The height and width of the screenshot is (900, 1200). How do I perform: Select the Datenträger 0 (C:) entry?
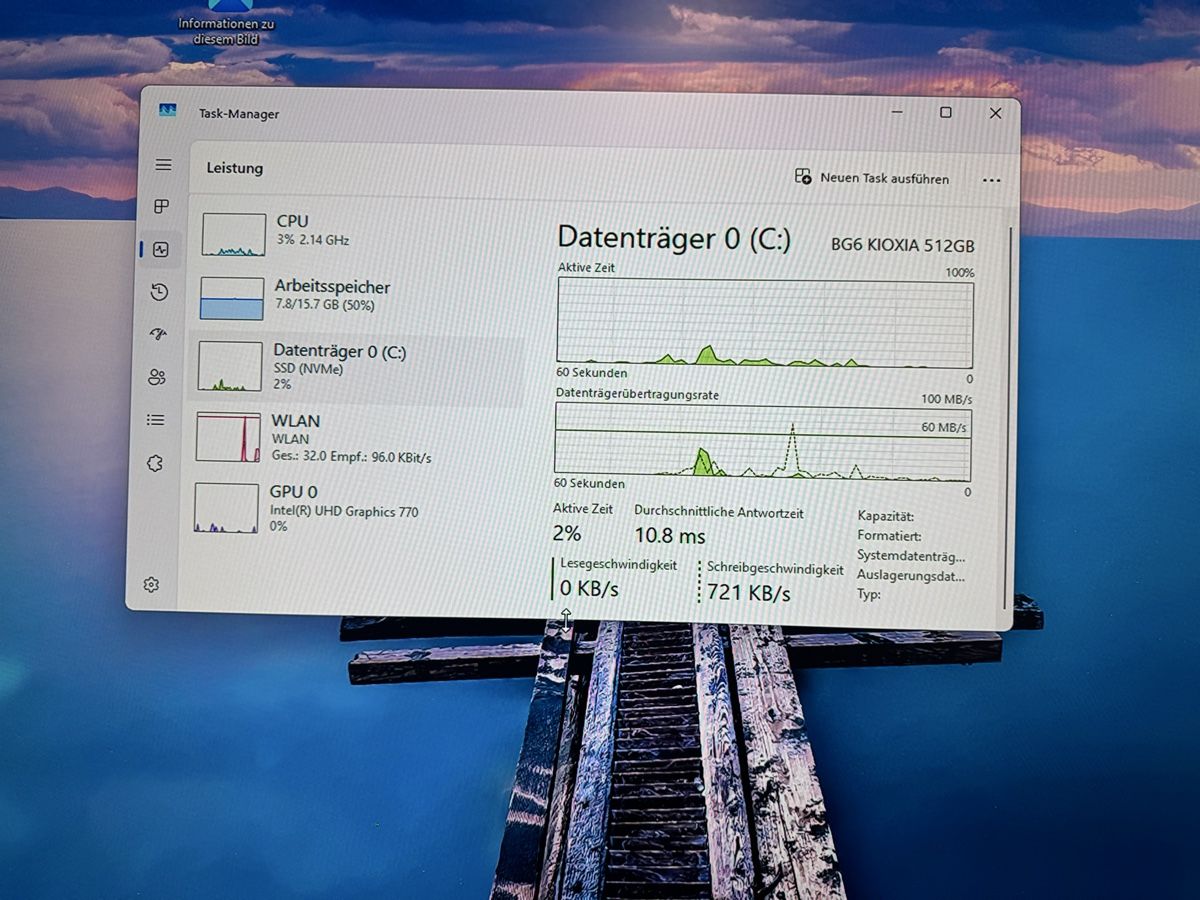356,369
